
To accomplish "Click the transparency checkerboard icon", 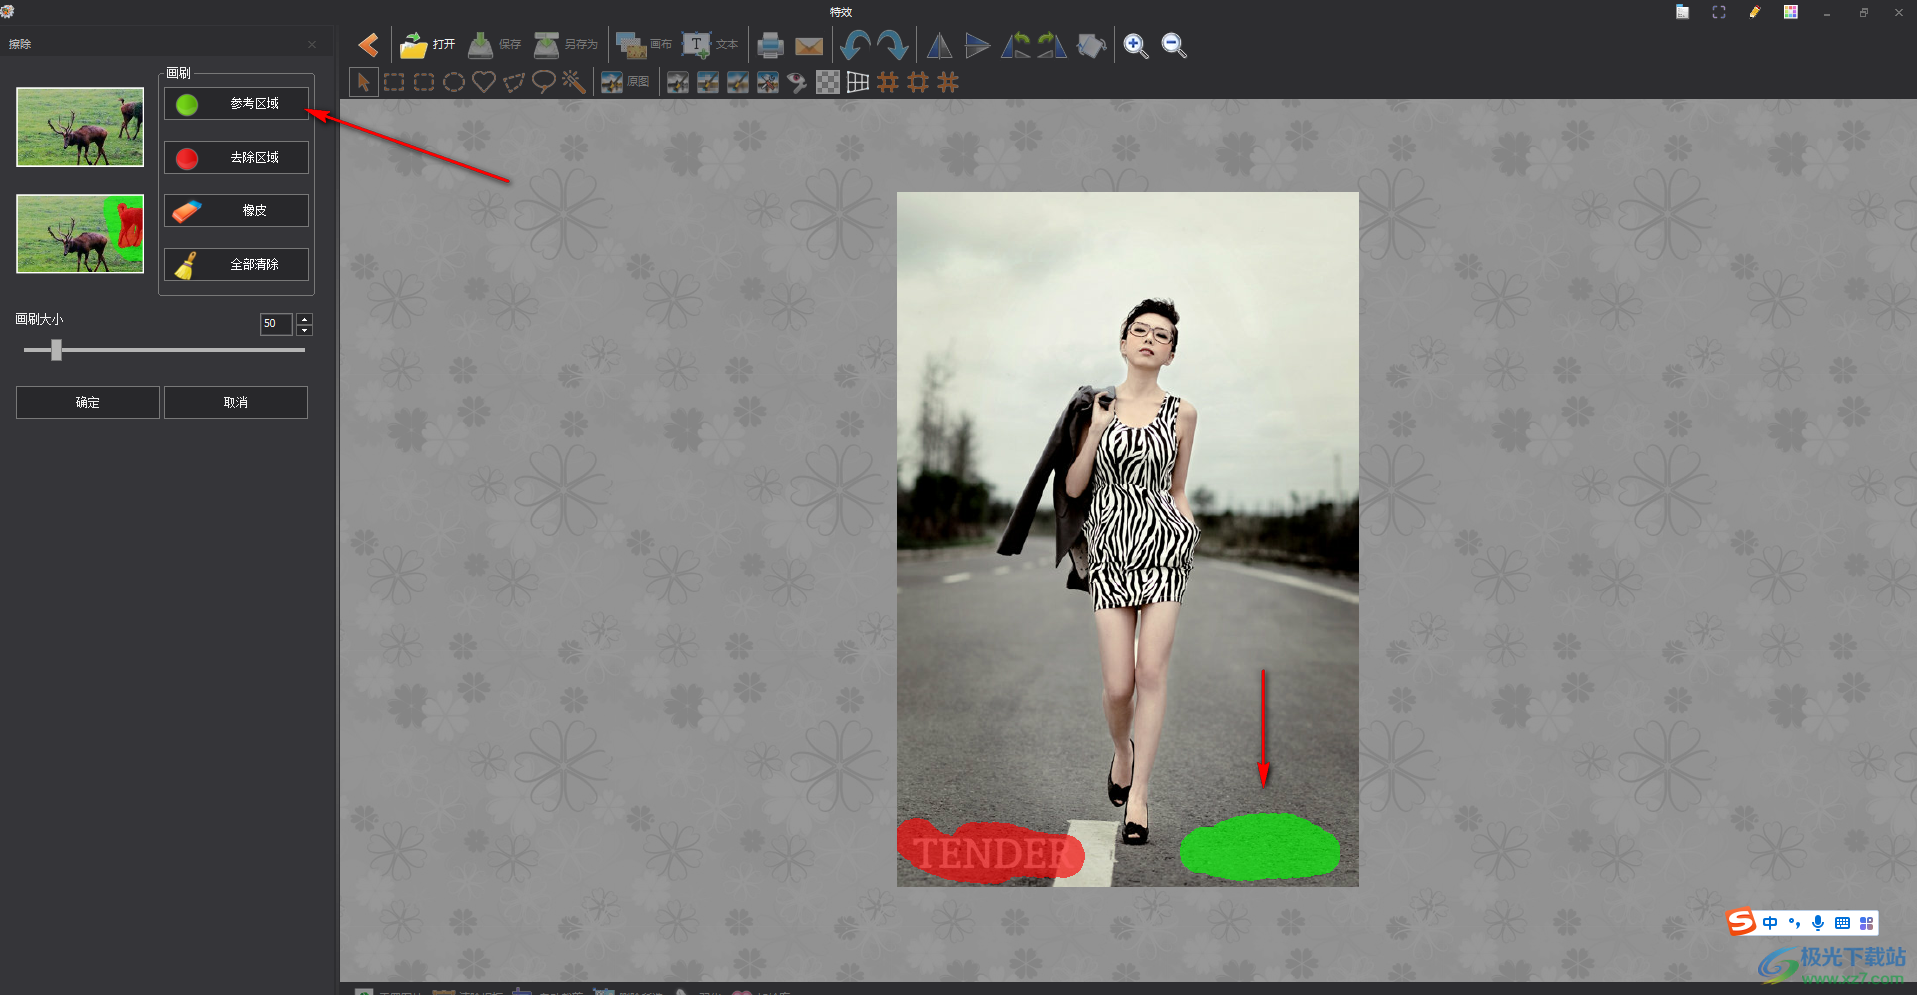I will click(x=828, y=82).
